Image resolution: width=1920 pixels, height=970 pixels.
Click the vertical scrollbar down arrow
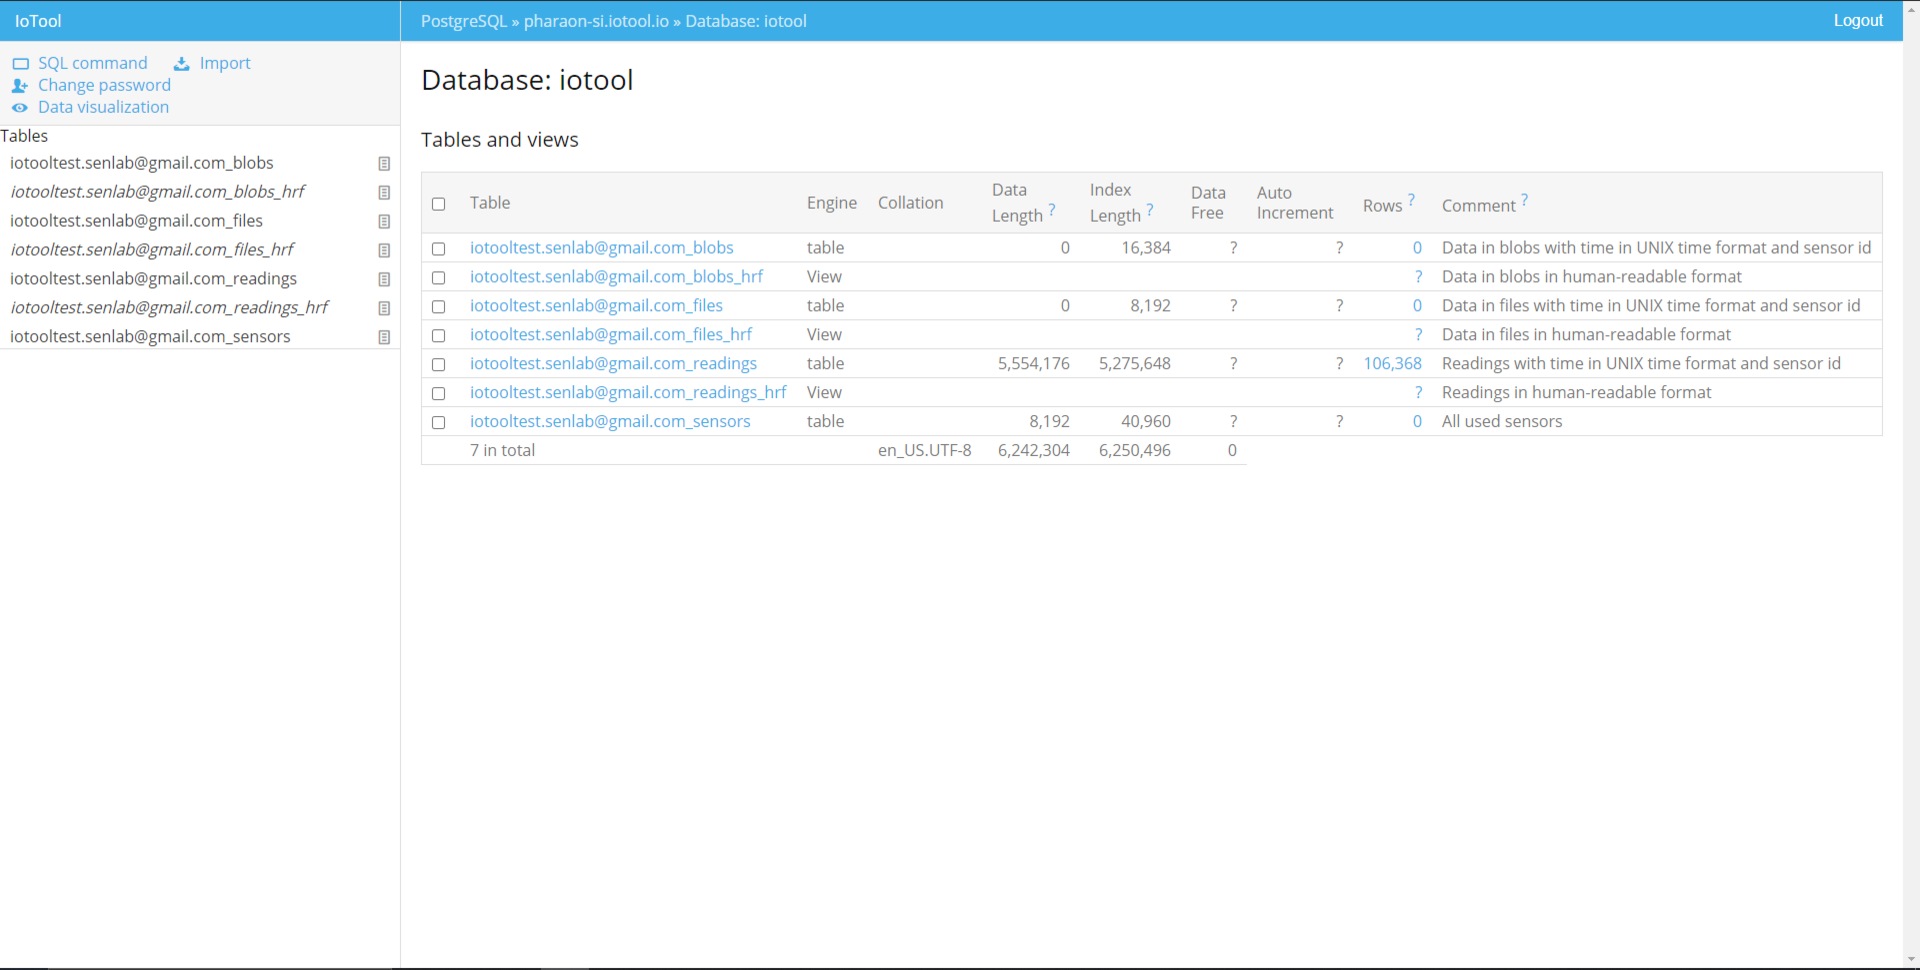tap(1911, 961)
